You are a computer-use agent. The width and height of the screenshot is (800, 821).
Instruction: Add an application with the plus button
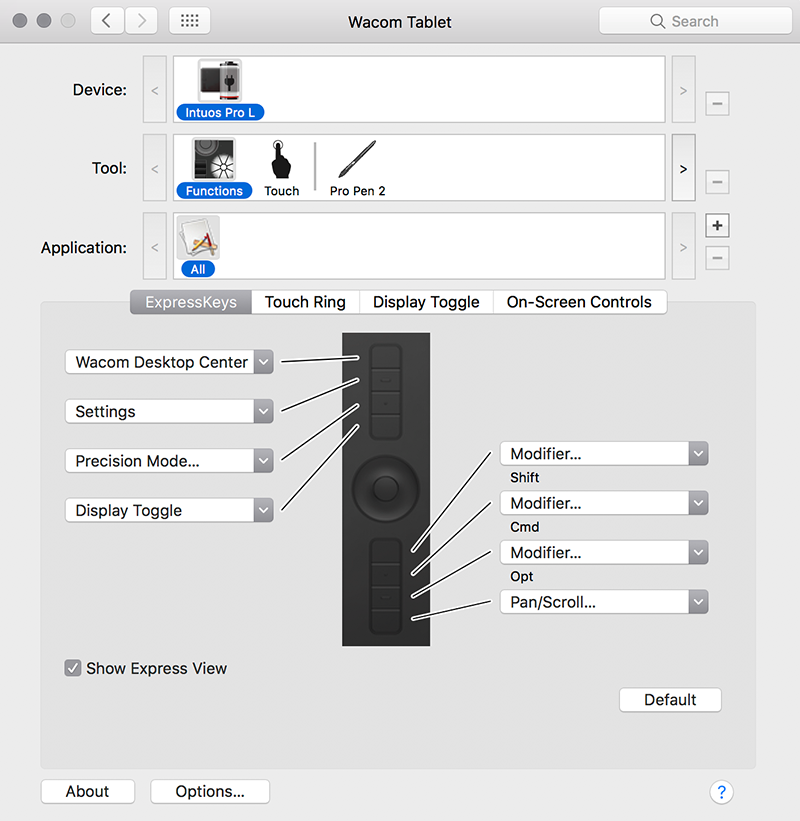point(717,226)
